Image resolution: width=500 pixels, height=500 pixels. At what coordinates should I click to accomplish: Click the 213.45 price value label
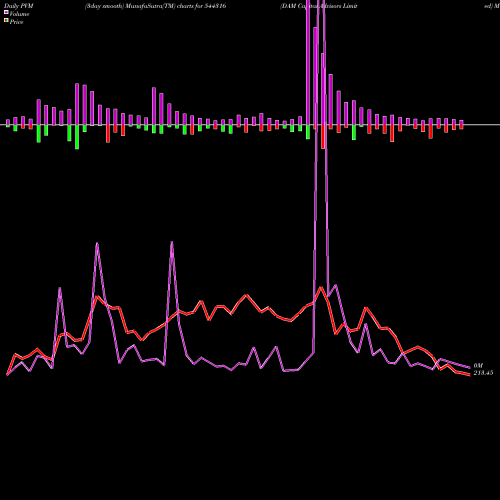[483, 373]
